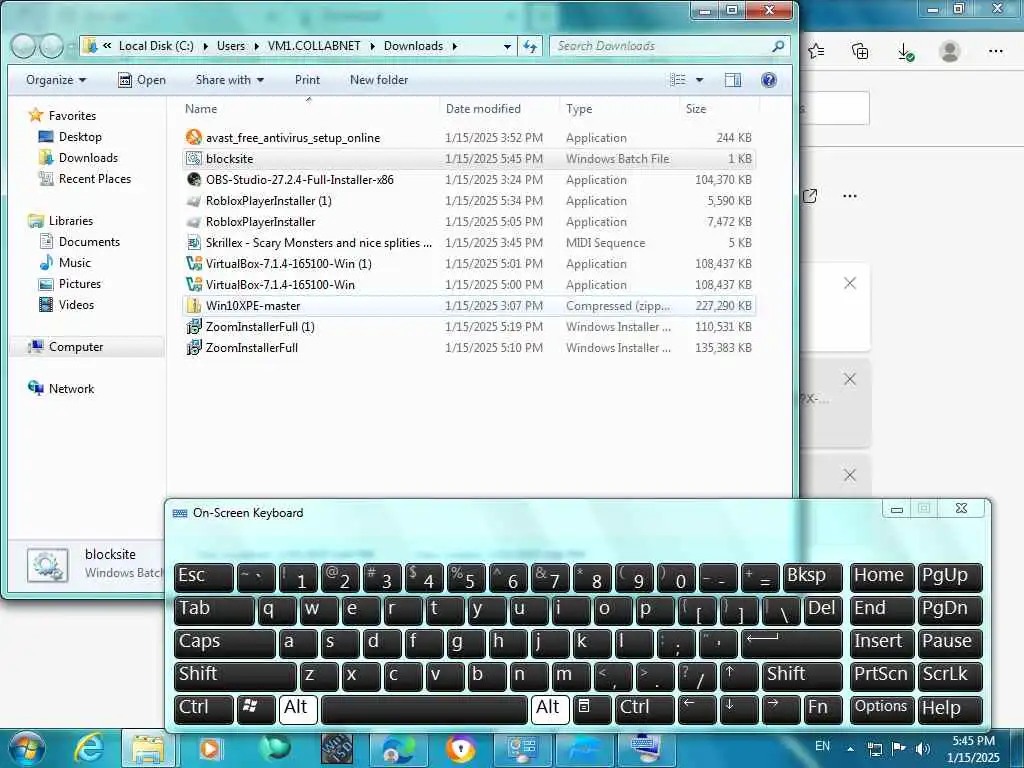The image size is (1024, 768).
Task: Change your view icon in Explorer toolbar
Action: [678, 80]
